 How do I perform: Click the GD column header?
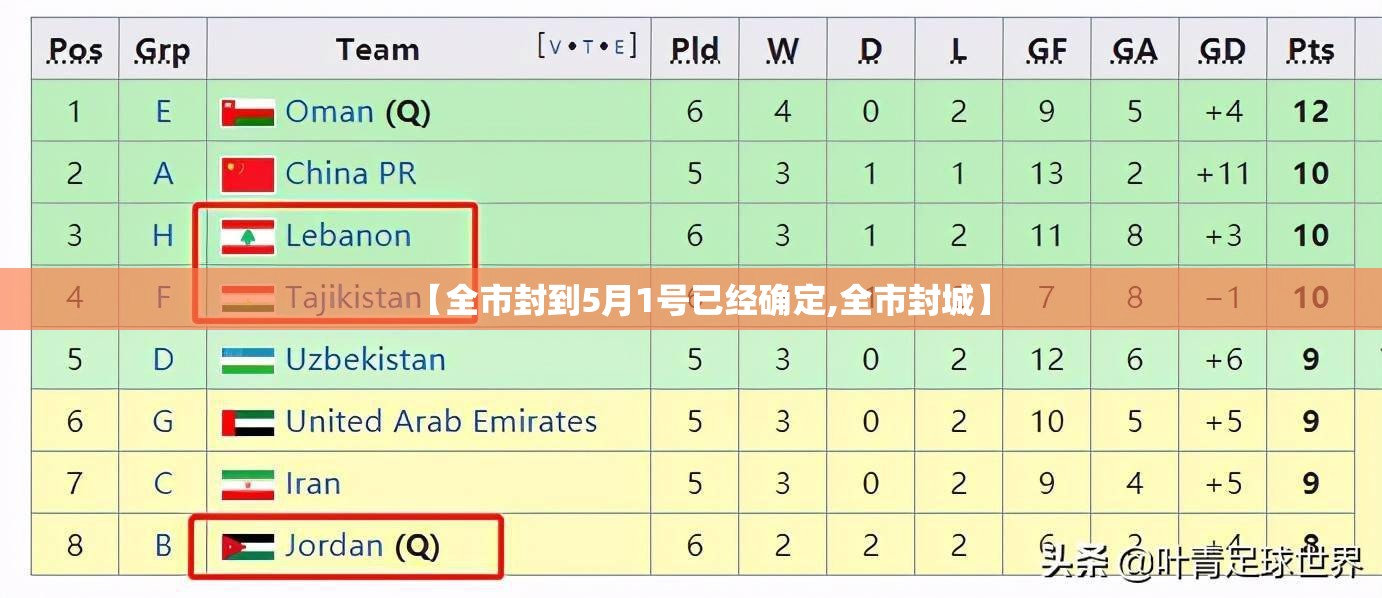[1222, 49]
